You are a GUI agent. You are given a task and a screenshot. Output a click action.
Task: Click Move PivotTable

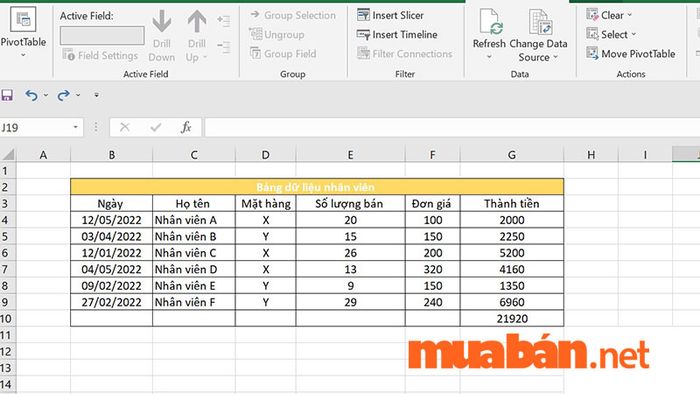tap(631, 54)
